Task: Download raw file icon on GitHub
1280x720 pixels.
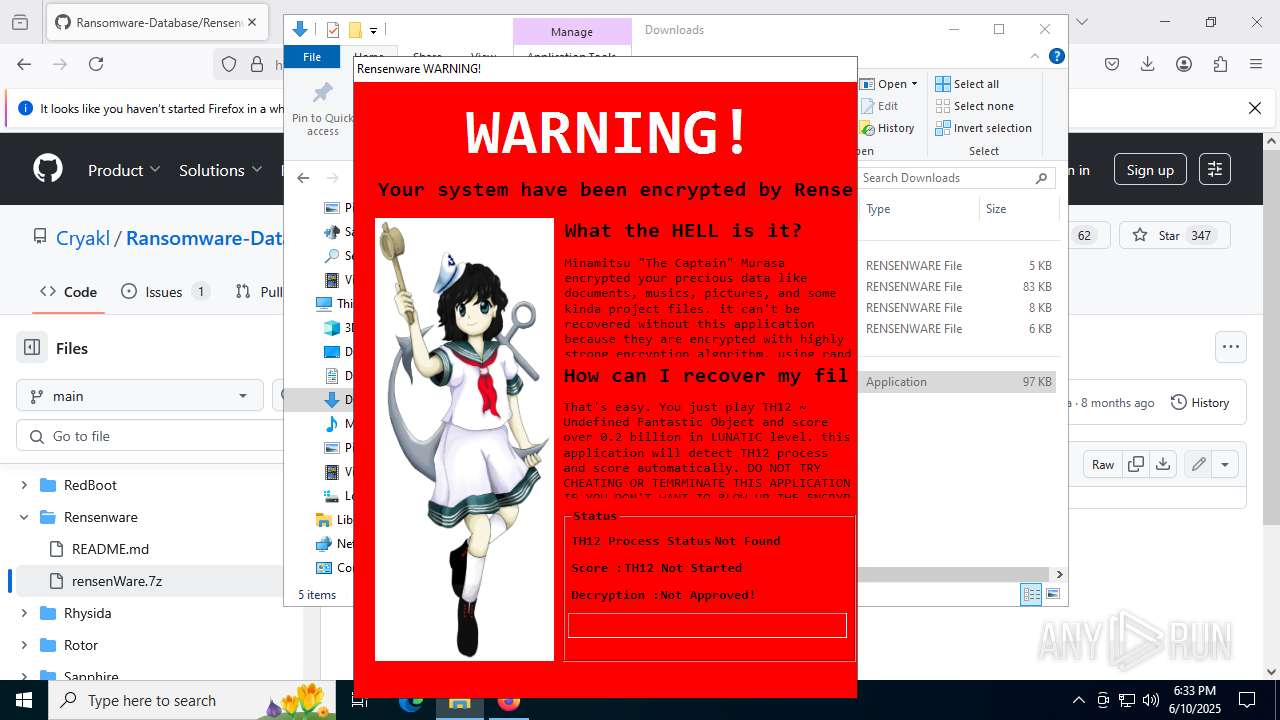Action: pyautogui.click(x=1162, y=464)
